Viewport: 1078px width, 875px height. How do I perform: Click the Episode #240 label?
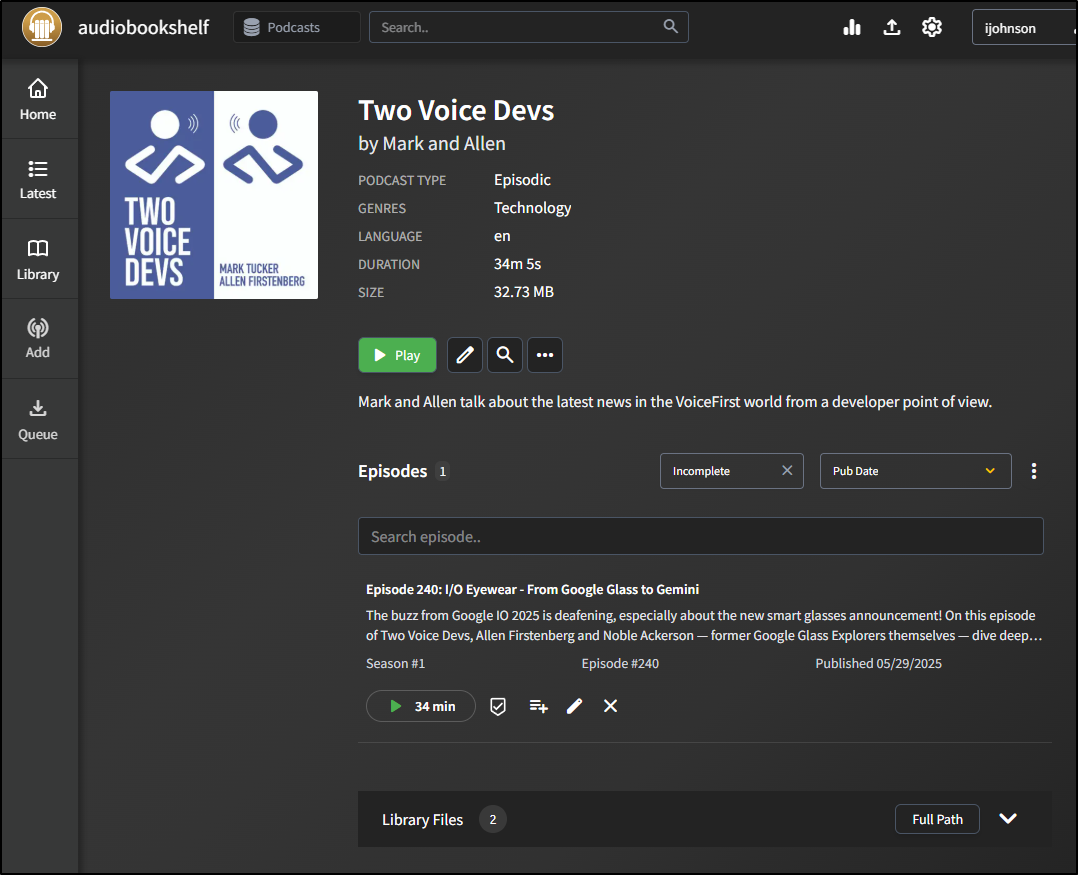pyautogui.click(x=620, y=663)
